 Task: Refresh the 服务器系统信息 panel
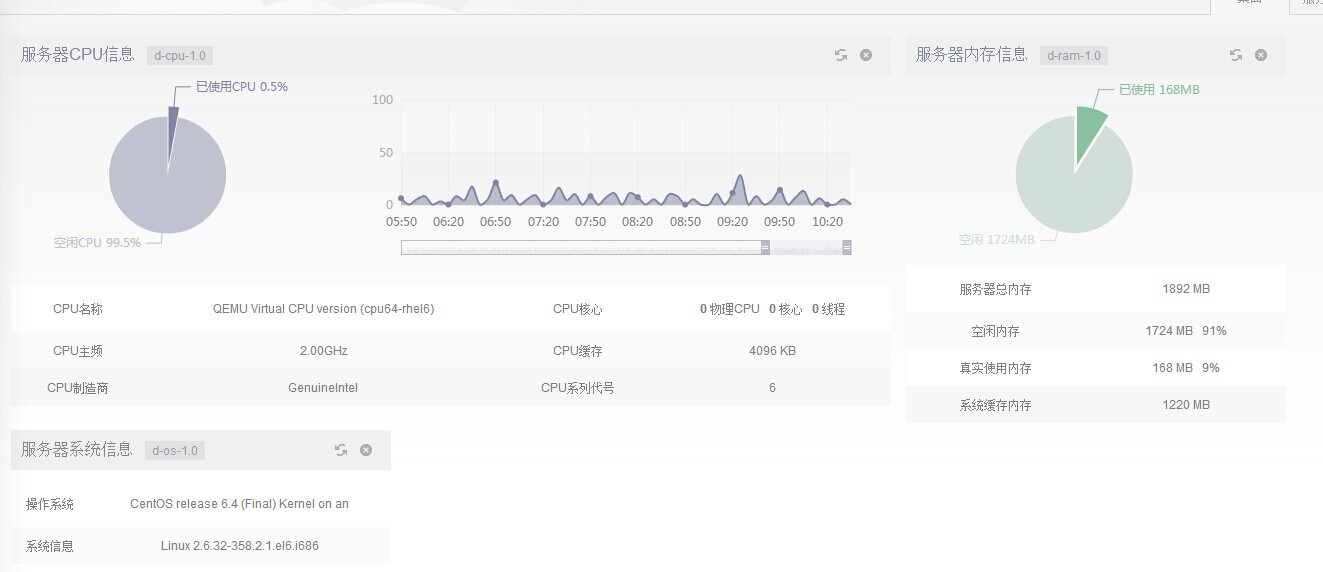pyautogui.click(x=341, y=450)
